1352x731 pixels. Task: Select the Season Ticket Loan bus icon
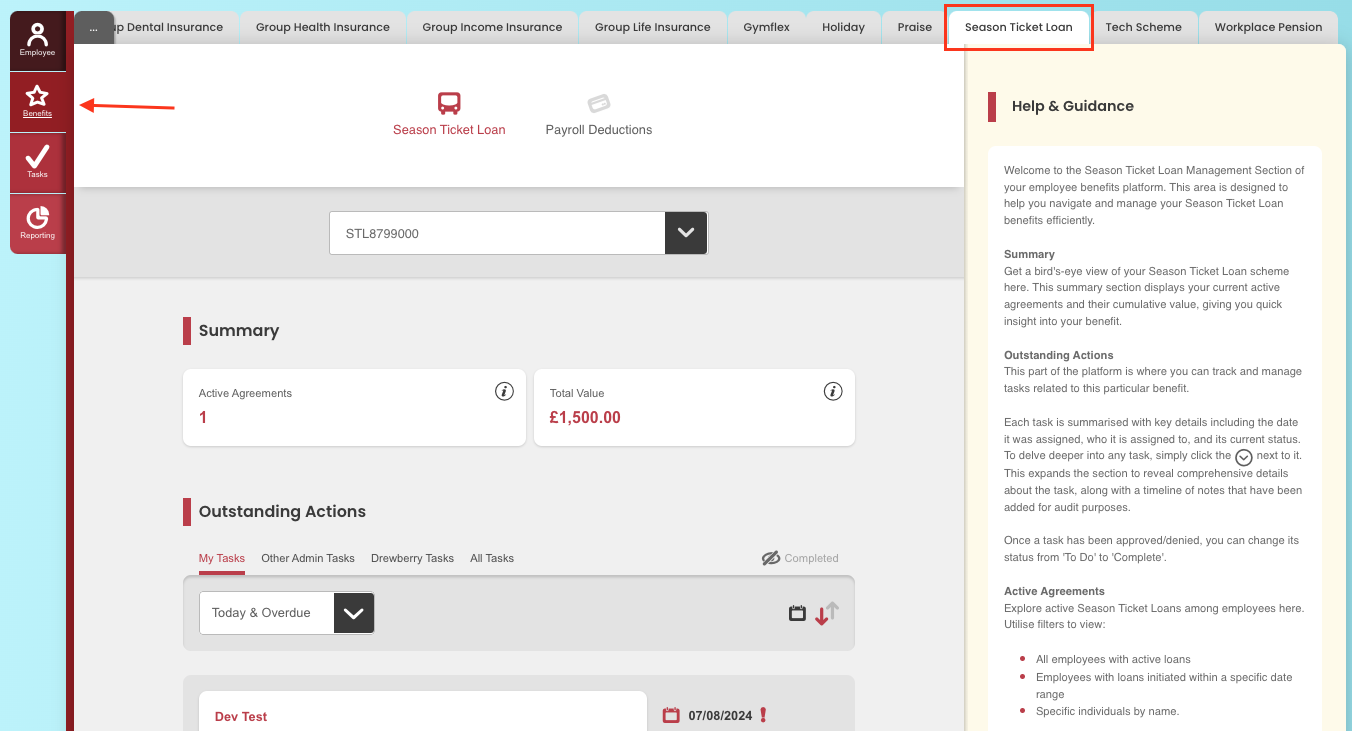click(x=449, y=104)
